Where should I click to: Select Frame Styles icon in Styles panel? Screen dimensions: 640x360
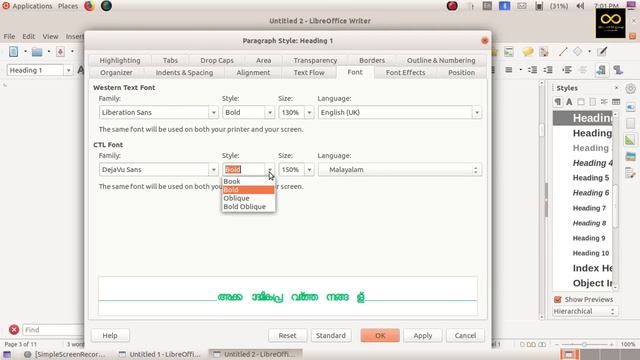581,102
